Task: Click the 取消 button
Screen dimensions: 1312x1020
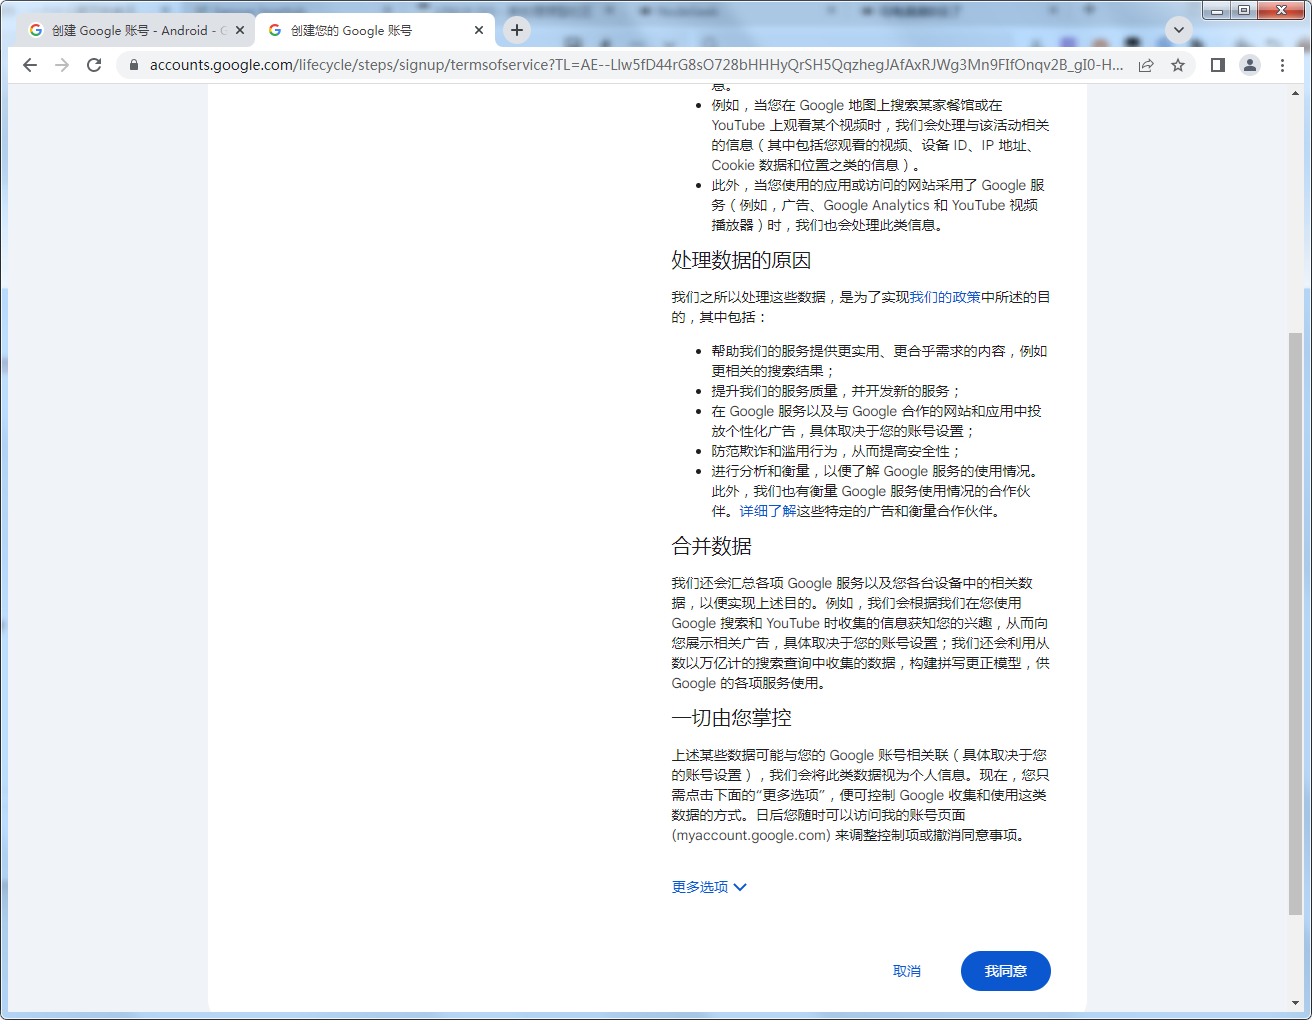Action: click(907, 971)
